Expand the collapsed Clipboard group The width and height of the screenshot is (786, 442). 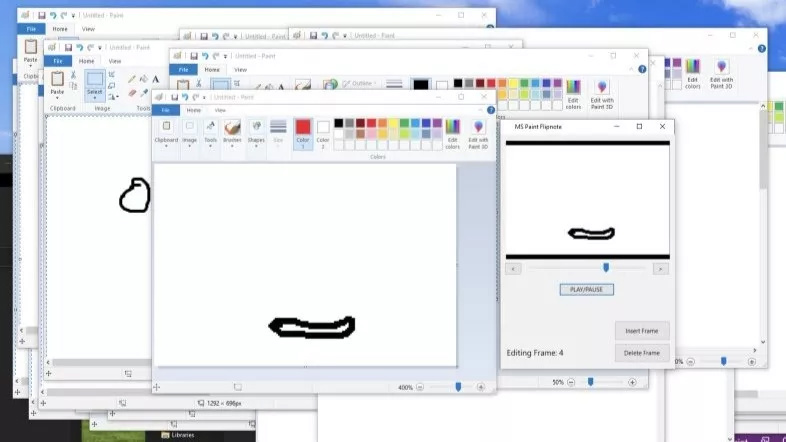pyautogui.click(x=166, y=133)
